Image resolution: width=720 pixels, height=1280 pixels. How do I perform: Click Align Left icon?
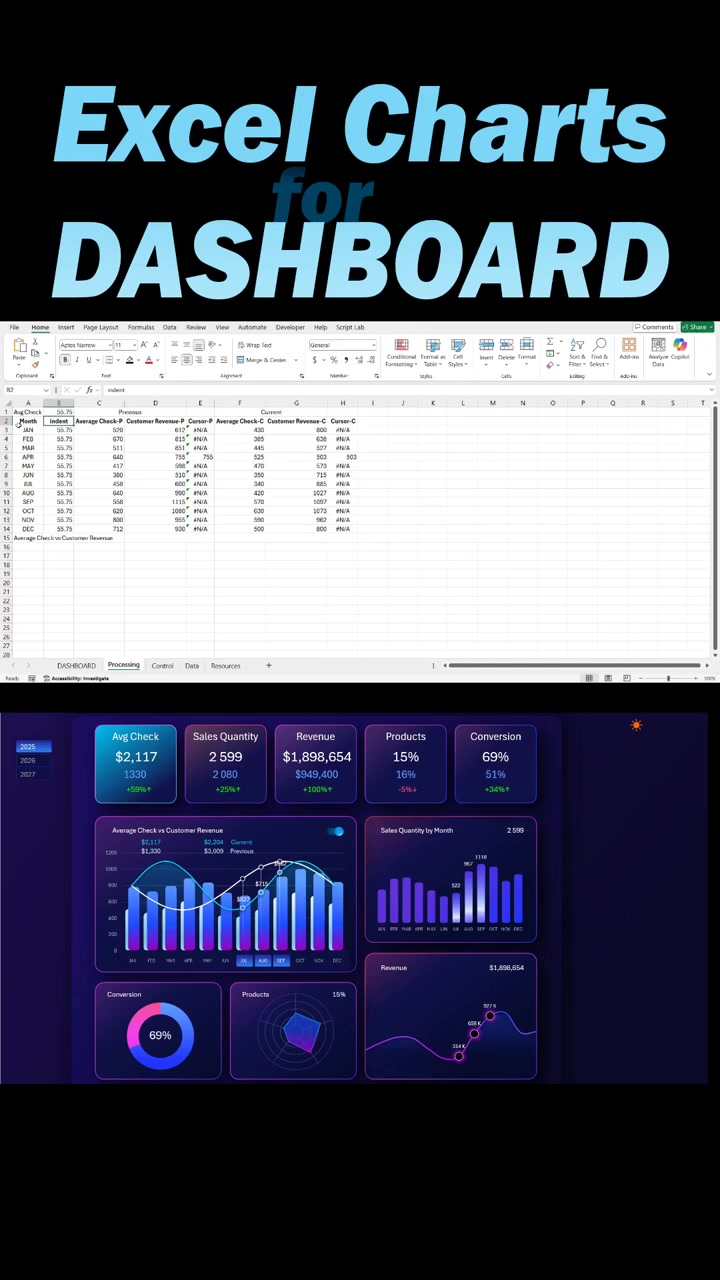point(174,359)
